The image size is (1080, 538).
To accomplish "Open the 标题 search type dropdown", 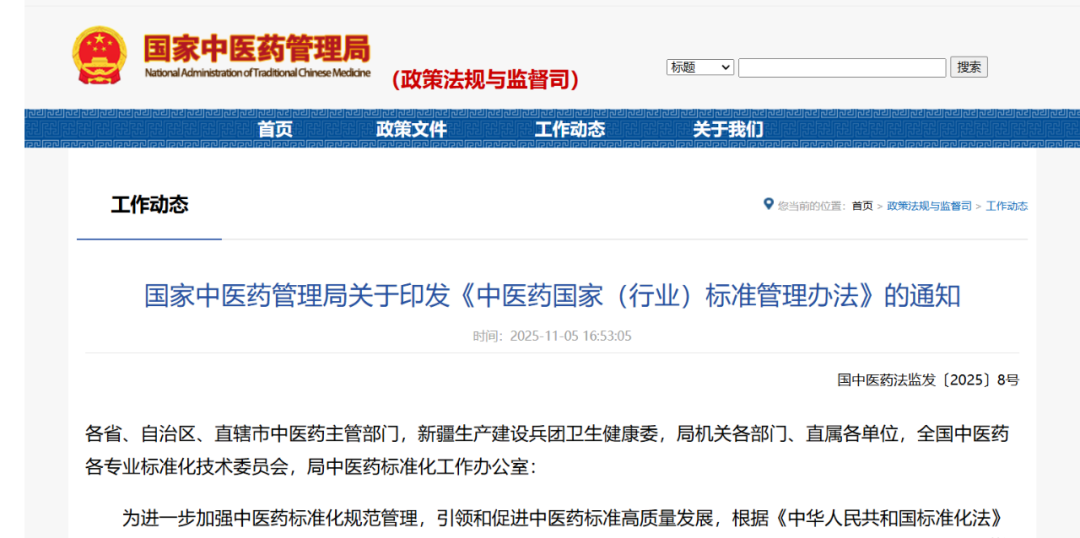I will tap(700, 67).
